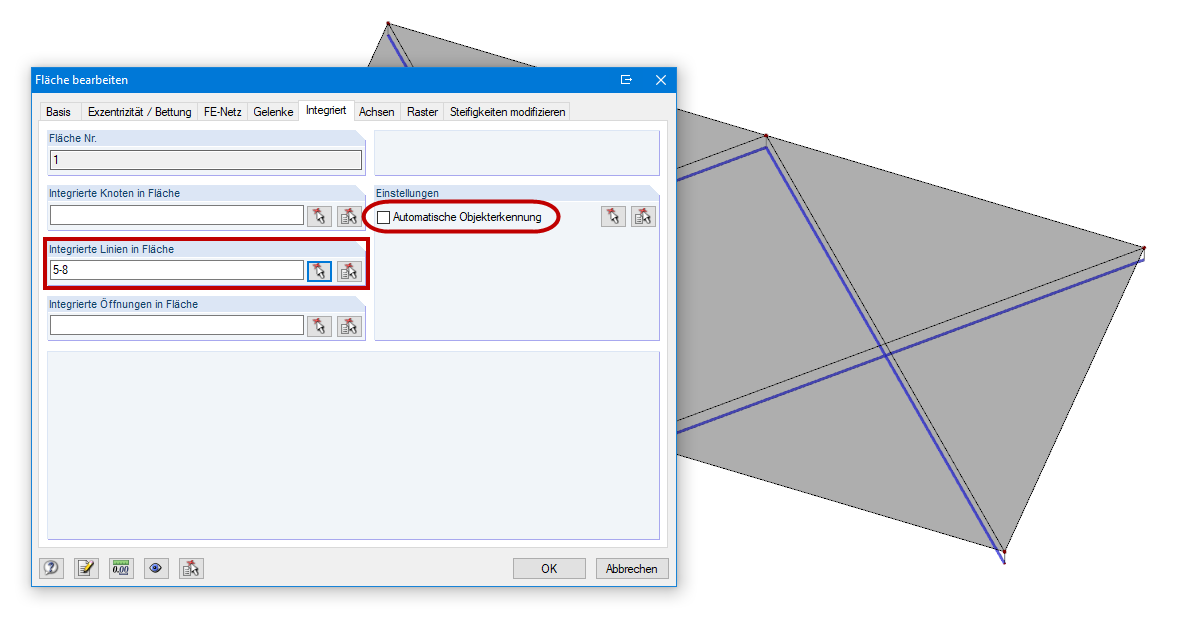Viewport: 1181px width, 635px height.
Task: Pick integrated openings graphically in the model
Action: tap(319, 326)
